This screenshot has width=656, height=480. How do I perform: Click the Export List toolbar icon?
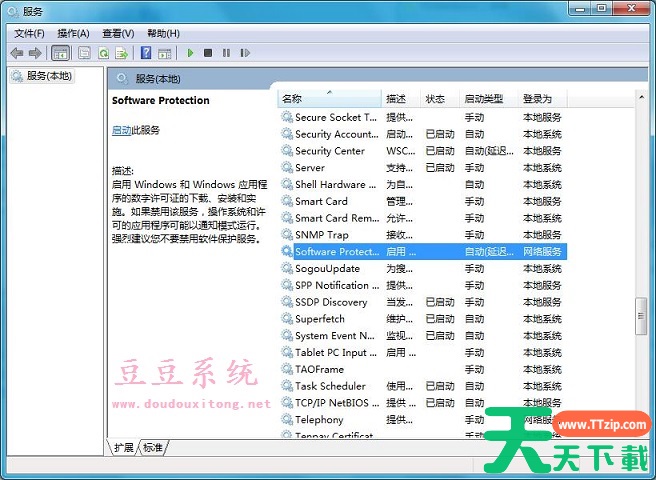[121, 53]
